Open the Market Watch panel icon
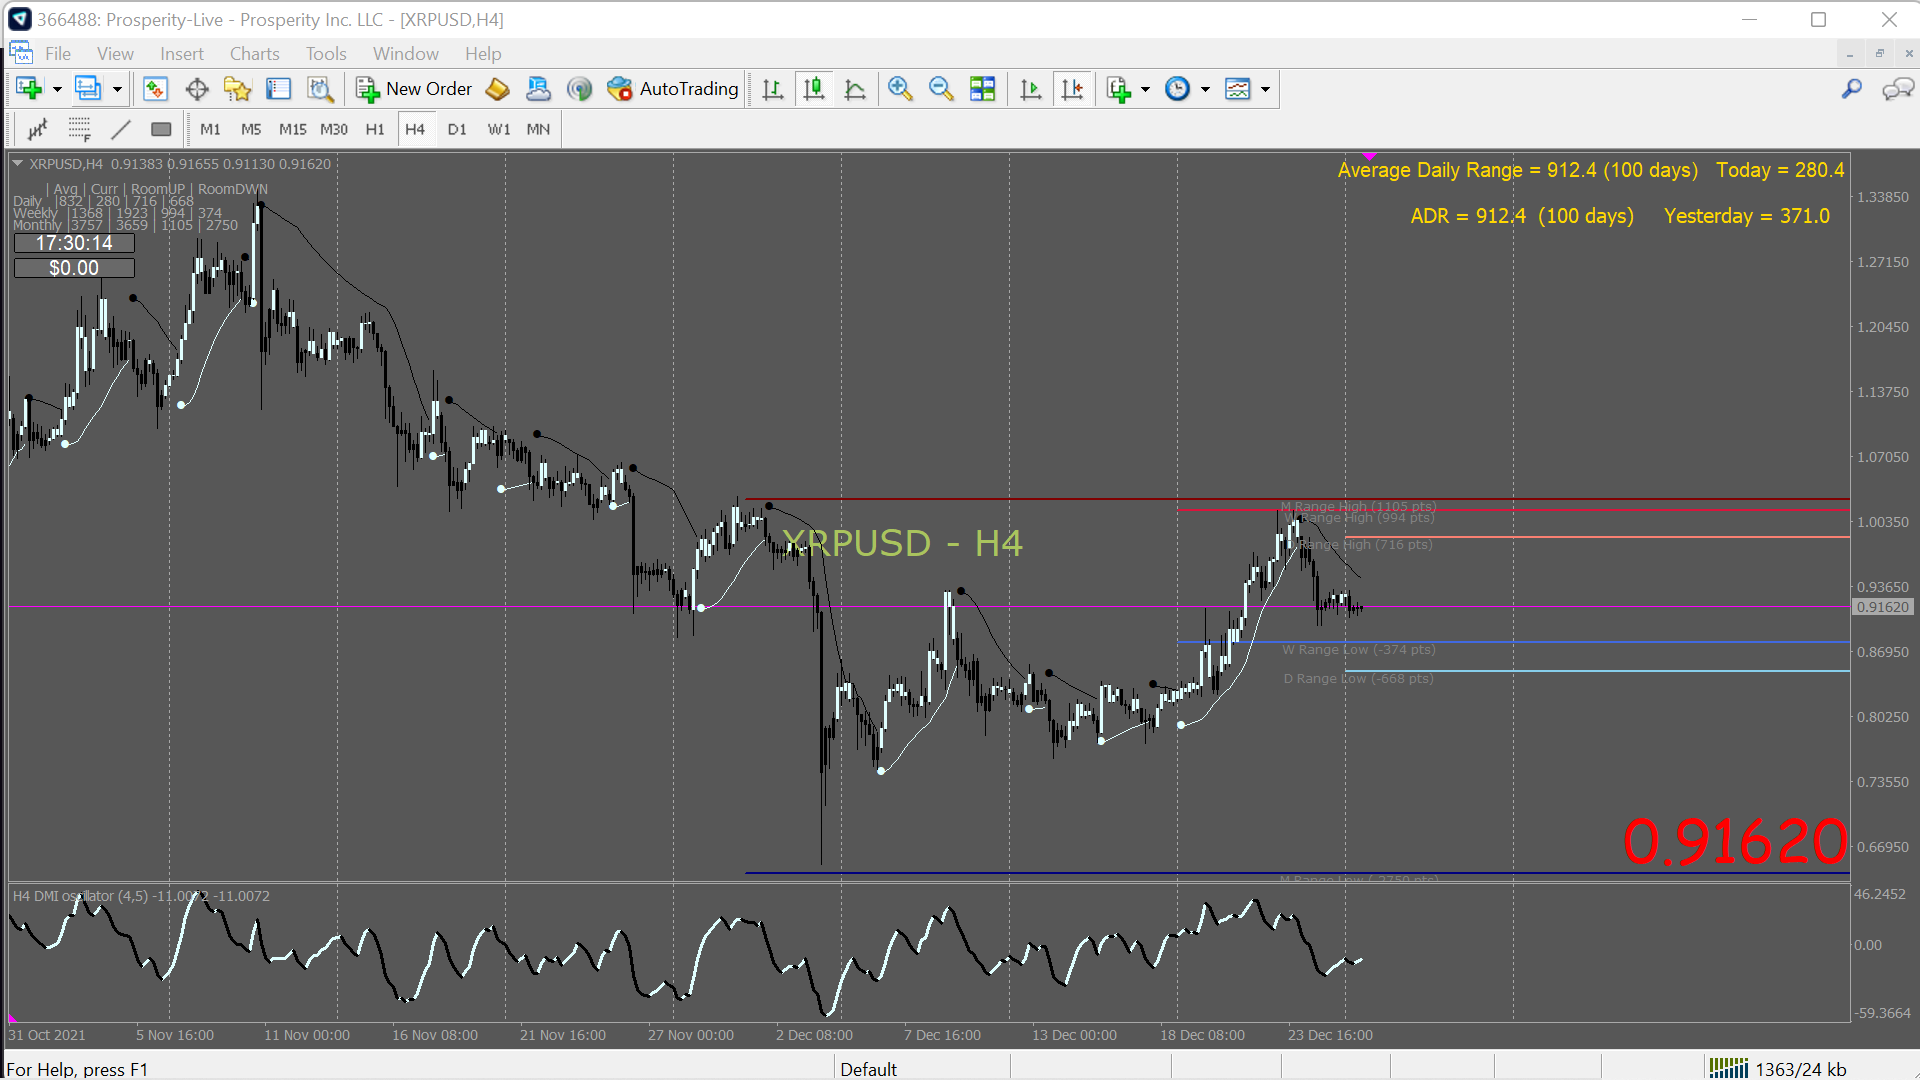Image resolution: width=1920 pixels, height=1080 pixels. pyautogui.click(x=155, y=89)
